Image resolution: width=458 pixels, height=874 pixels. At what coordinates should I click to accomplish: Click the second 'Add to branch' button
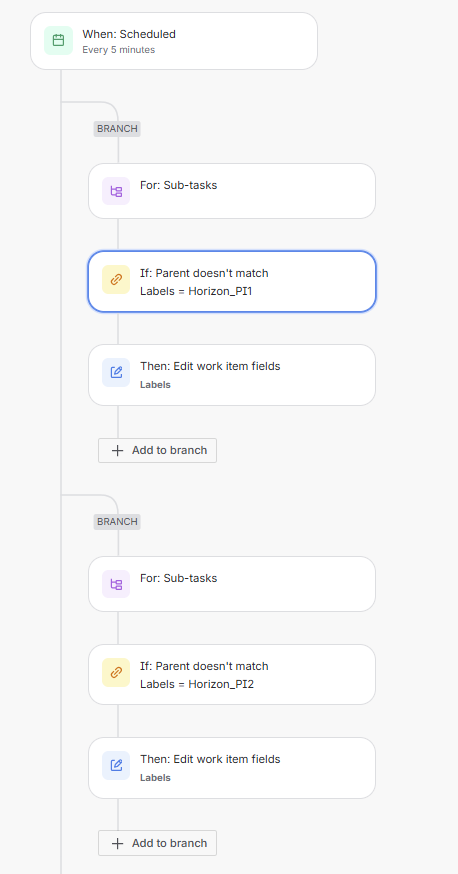click(x=158, y=843)
